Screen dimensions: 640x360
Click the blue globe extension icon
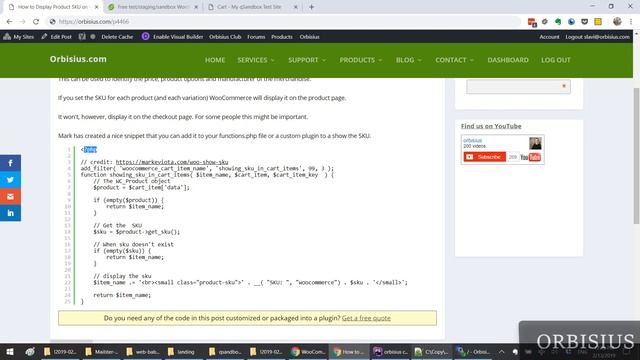[x=571, y=22]
